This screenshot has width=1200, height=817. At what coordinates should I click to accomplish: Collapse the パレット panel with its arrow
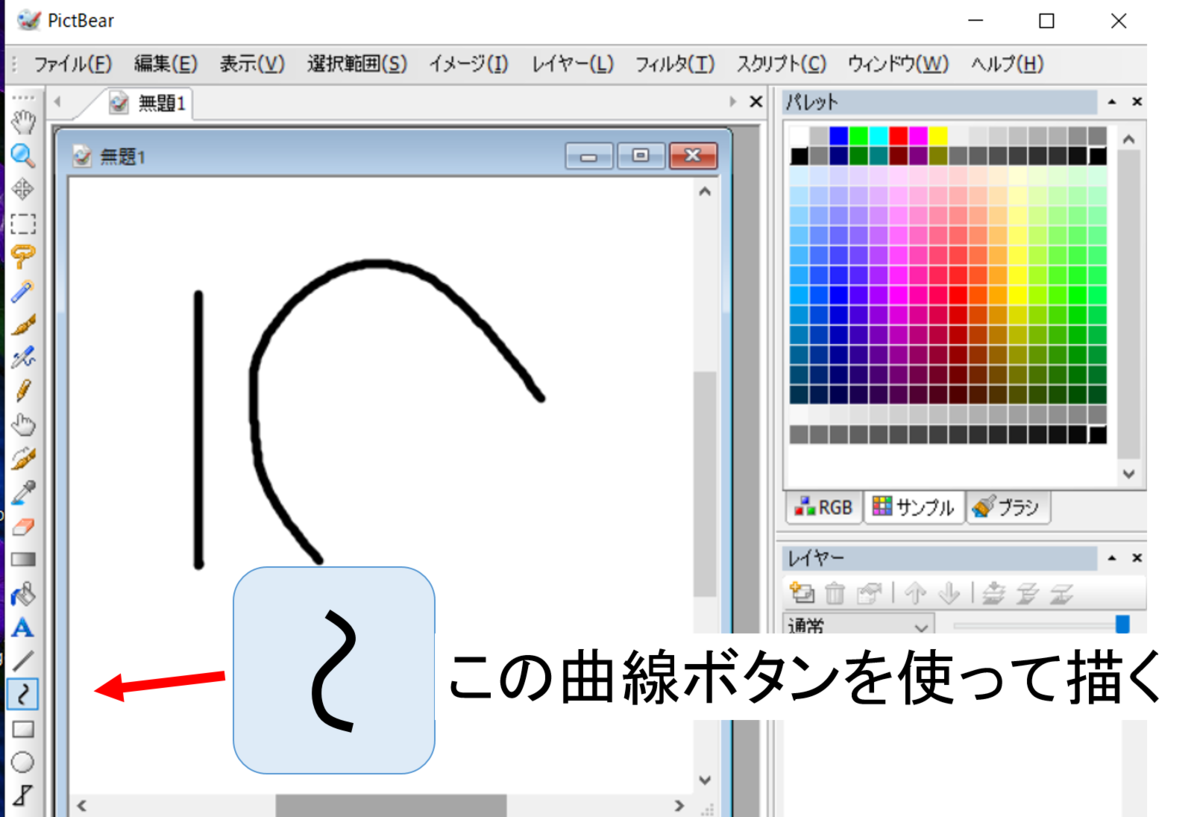pos(1112,102)
